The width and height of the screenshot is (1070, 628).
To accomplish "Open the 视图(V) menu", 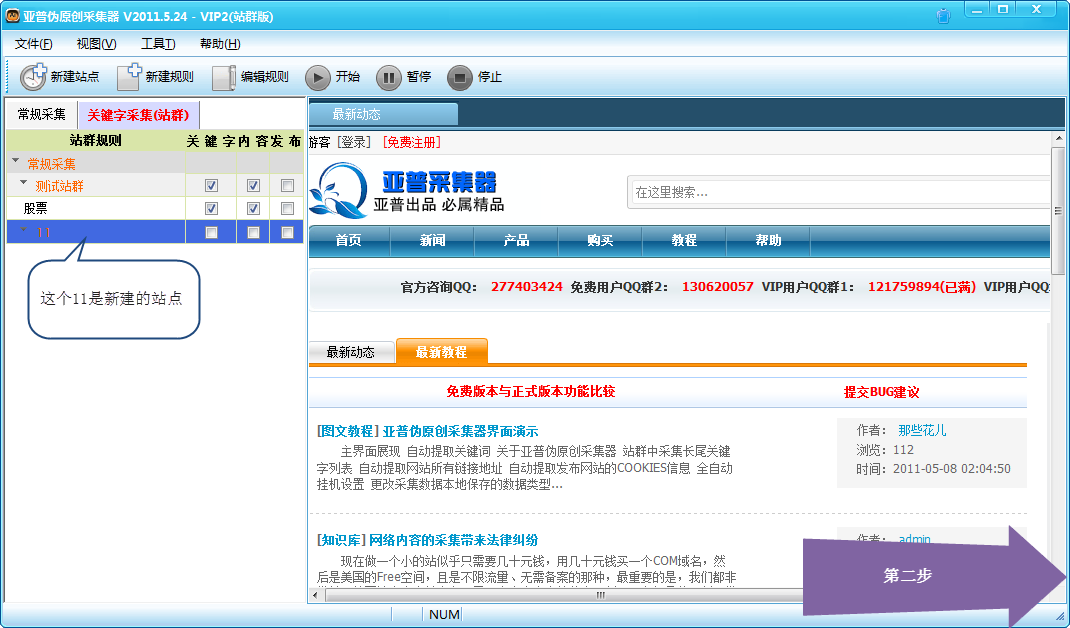I will 96,44.
